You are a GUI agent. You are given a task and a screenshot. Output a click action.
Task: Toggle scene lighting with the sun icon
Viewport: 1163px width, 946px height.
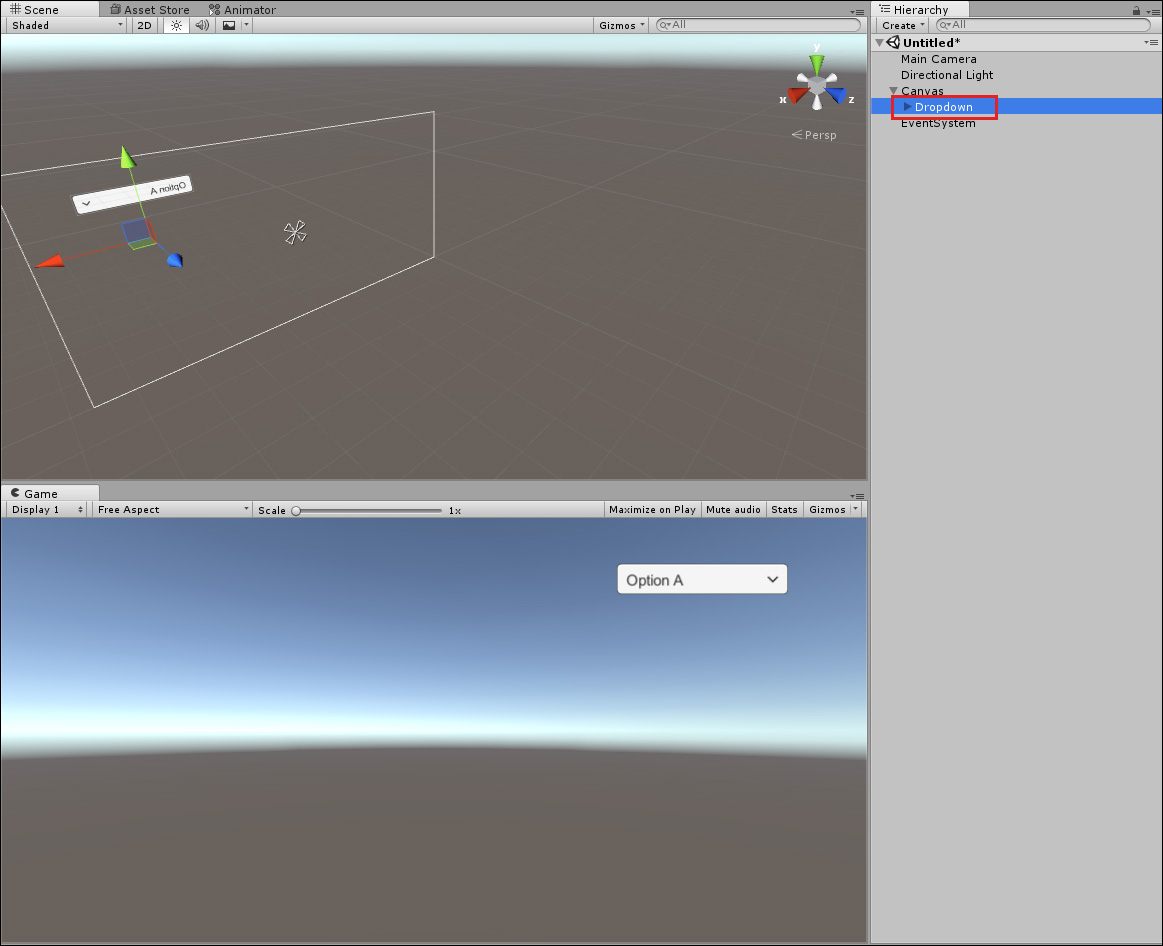[x=176, y=25]
